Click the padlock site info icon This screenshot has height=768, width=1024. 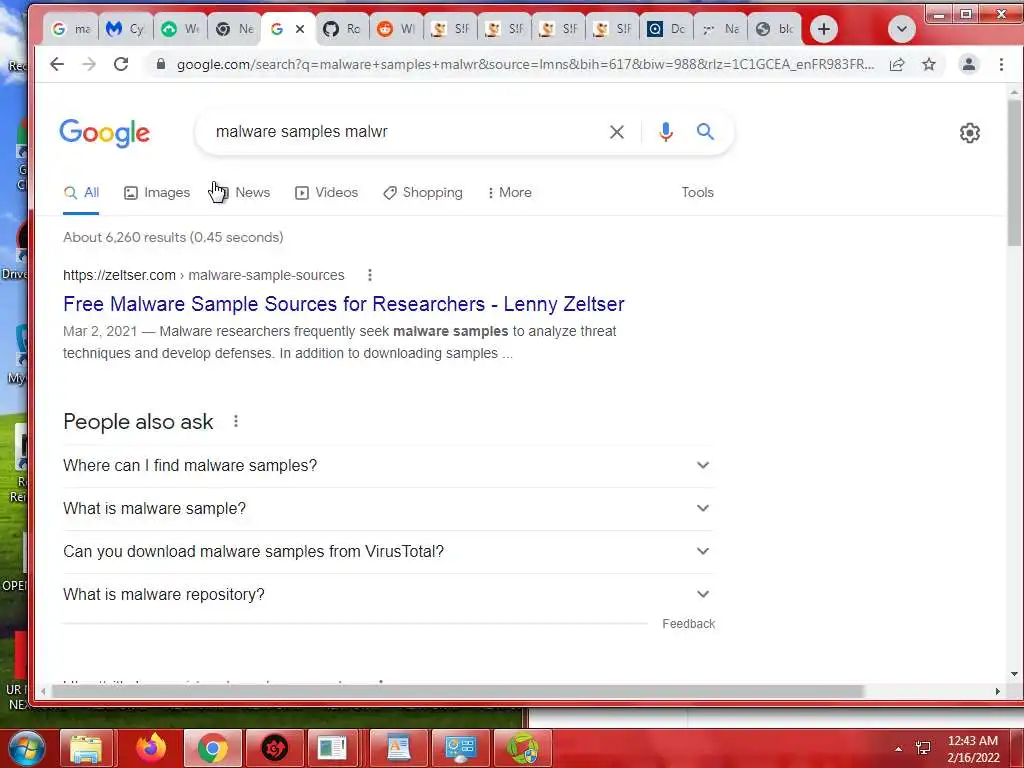161,64
